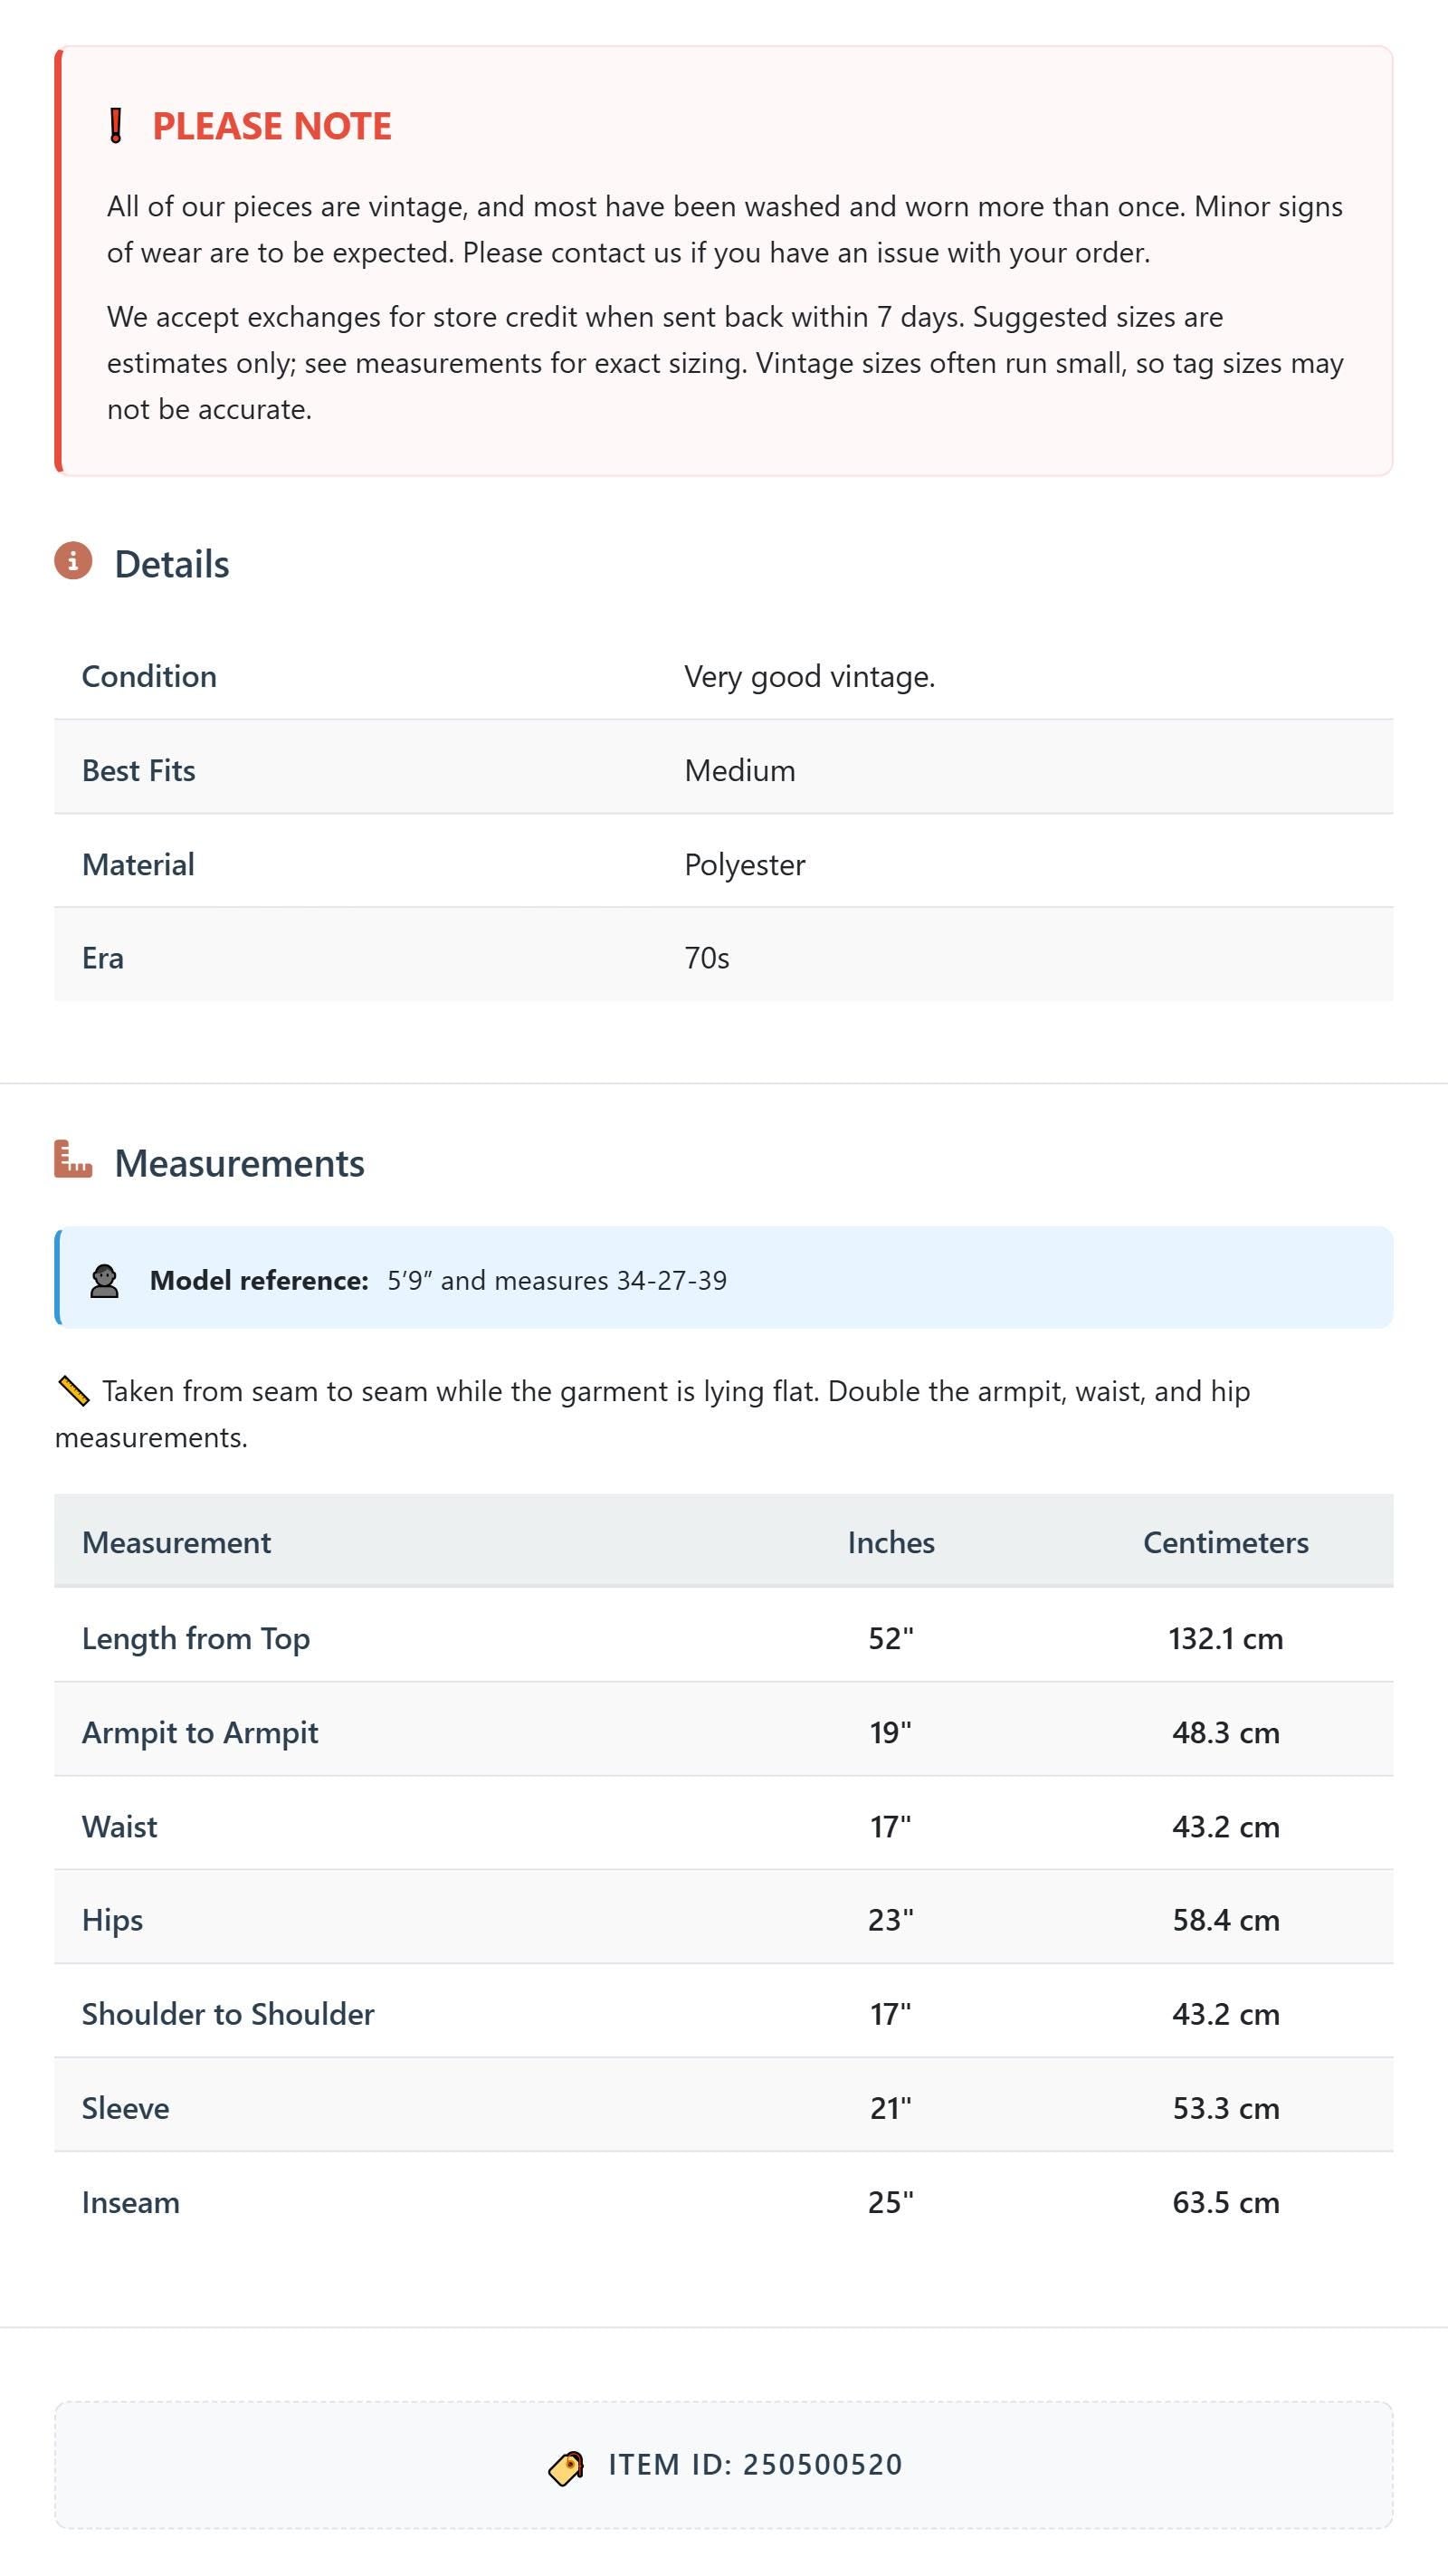Click the yellow ruler emoji icon
The width and height of the screenshot is (1448, 2576).
coord(74,1391)
